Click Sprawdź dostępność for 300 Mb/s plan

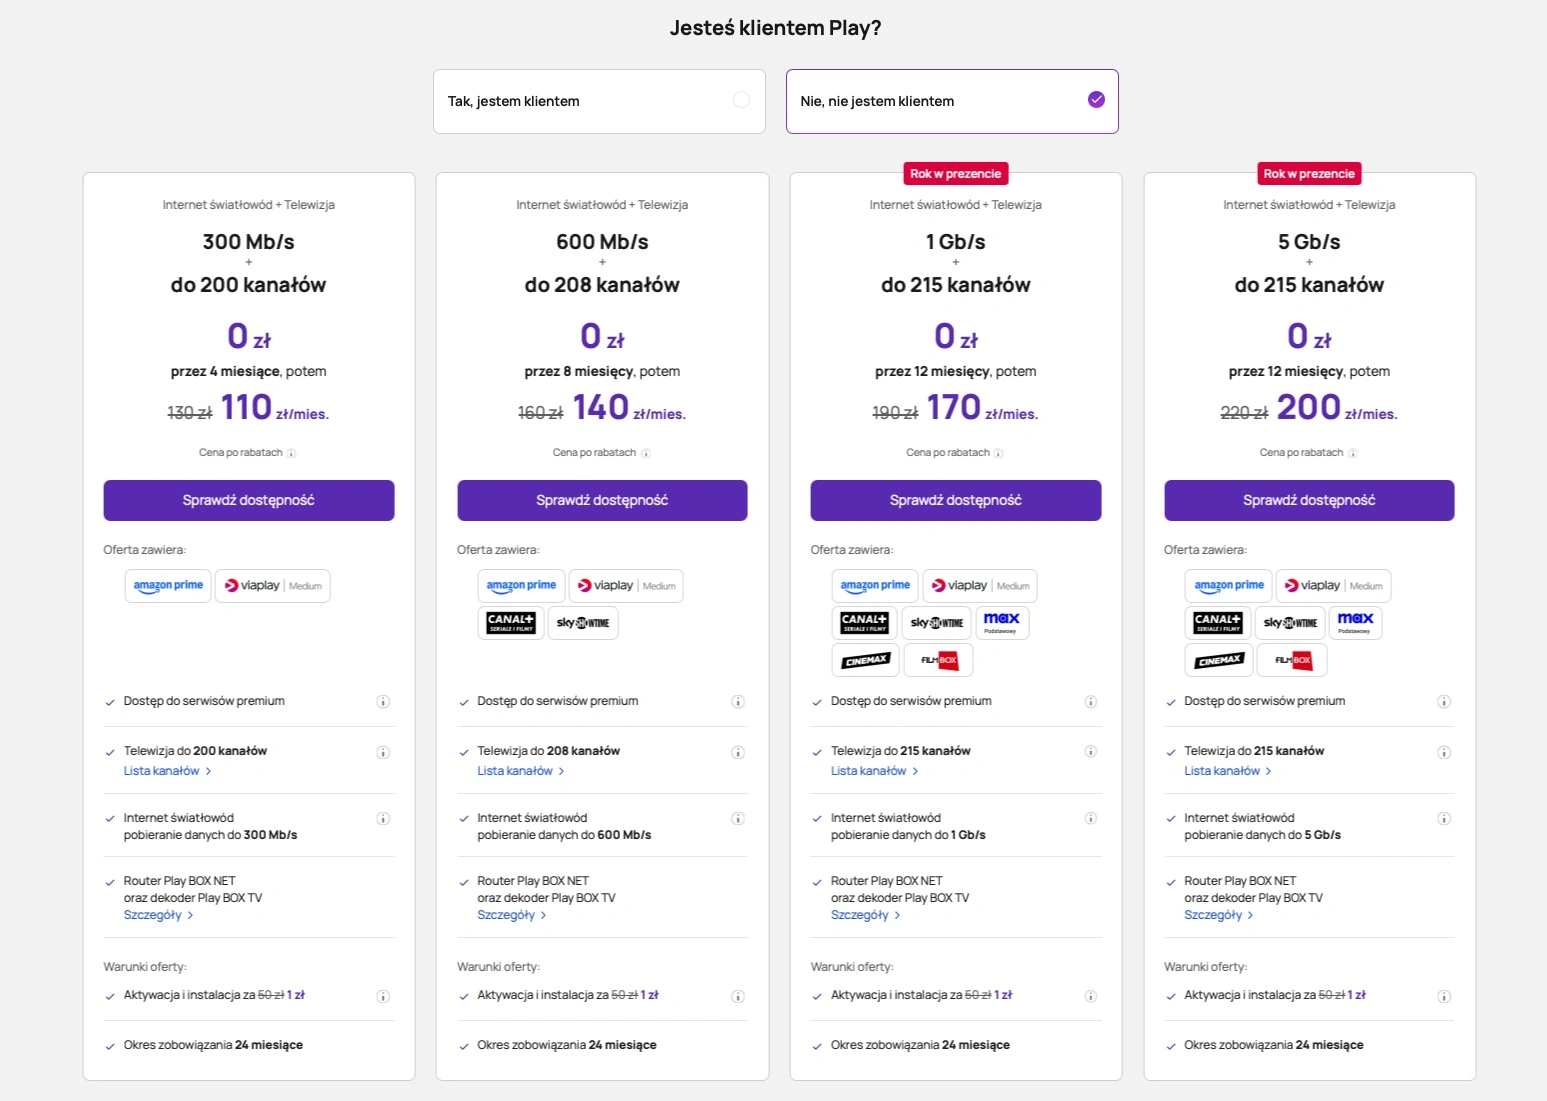tap(249, 500)
